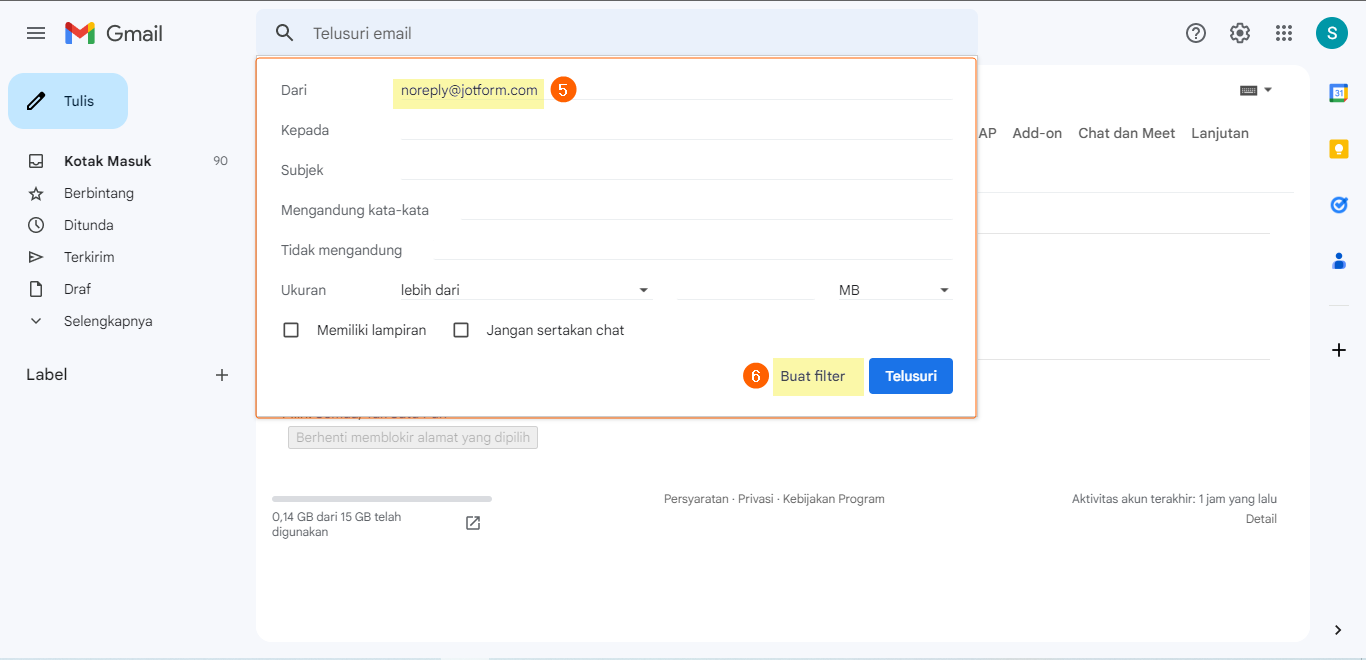
Task: Click the Support help question mark icon
Action: point(1196,33)
